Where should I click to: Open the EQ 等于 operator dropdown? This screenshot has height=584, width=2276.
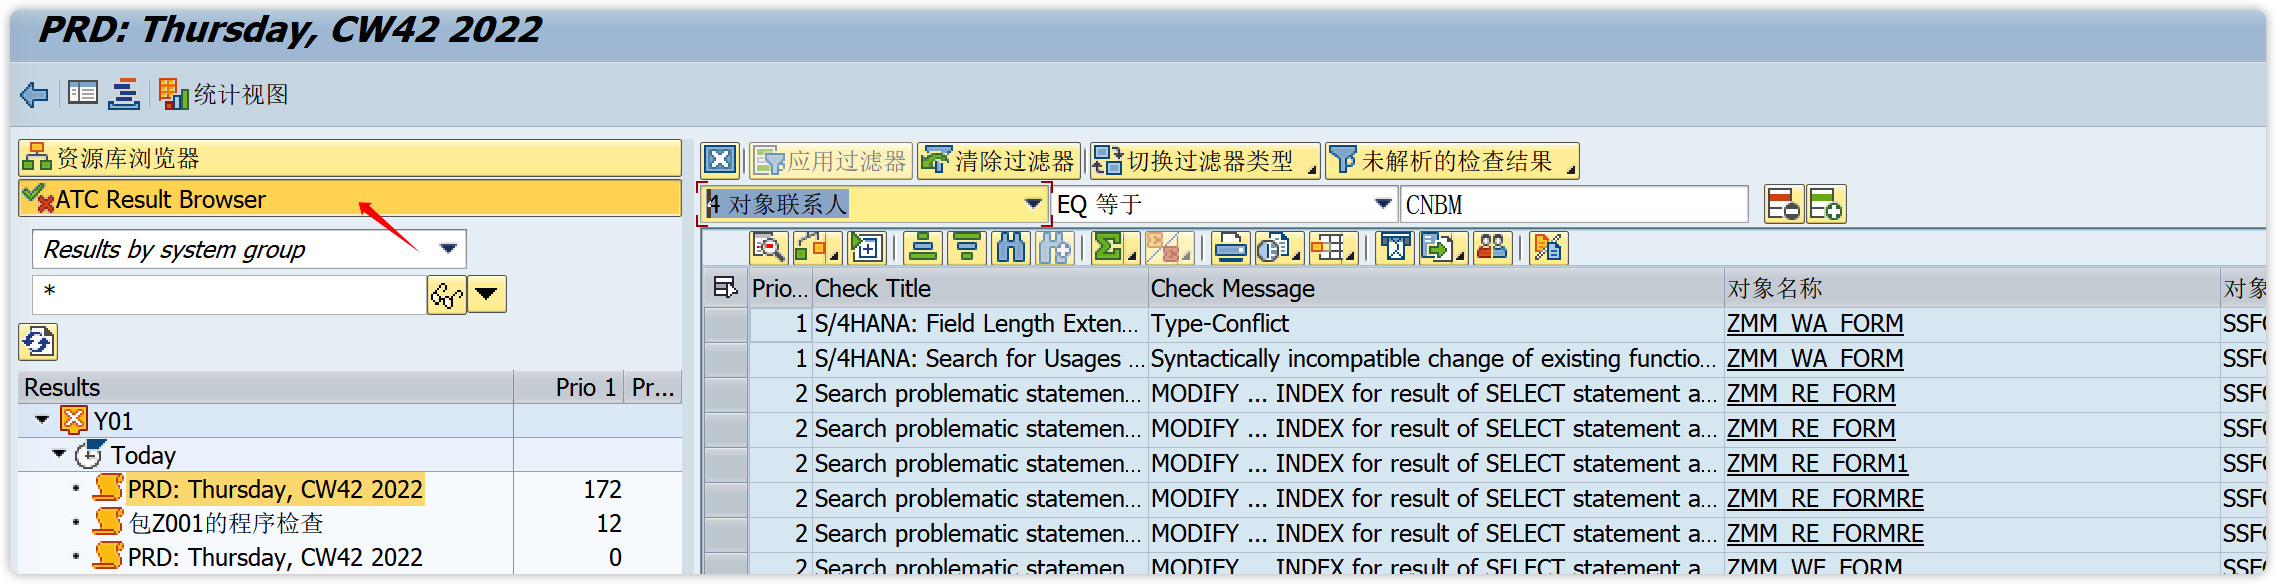(1382, 204)
